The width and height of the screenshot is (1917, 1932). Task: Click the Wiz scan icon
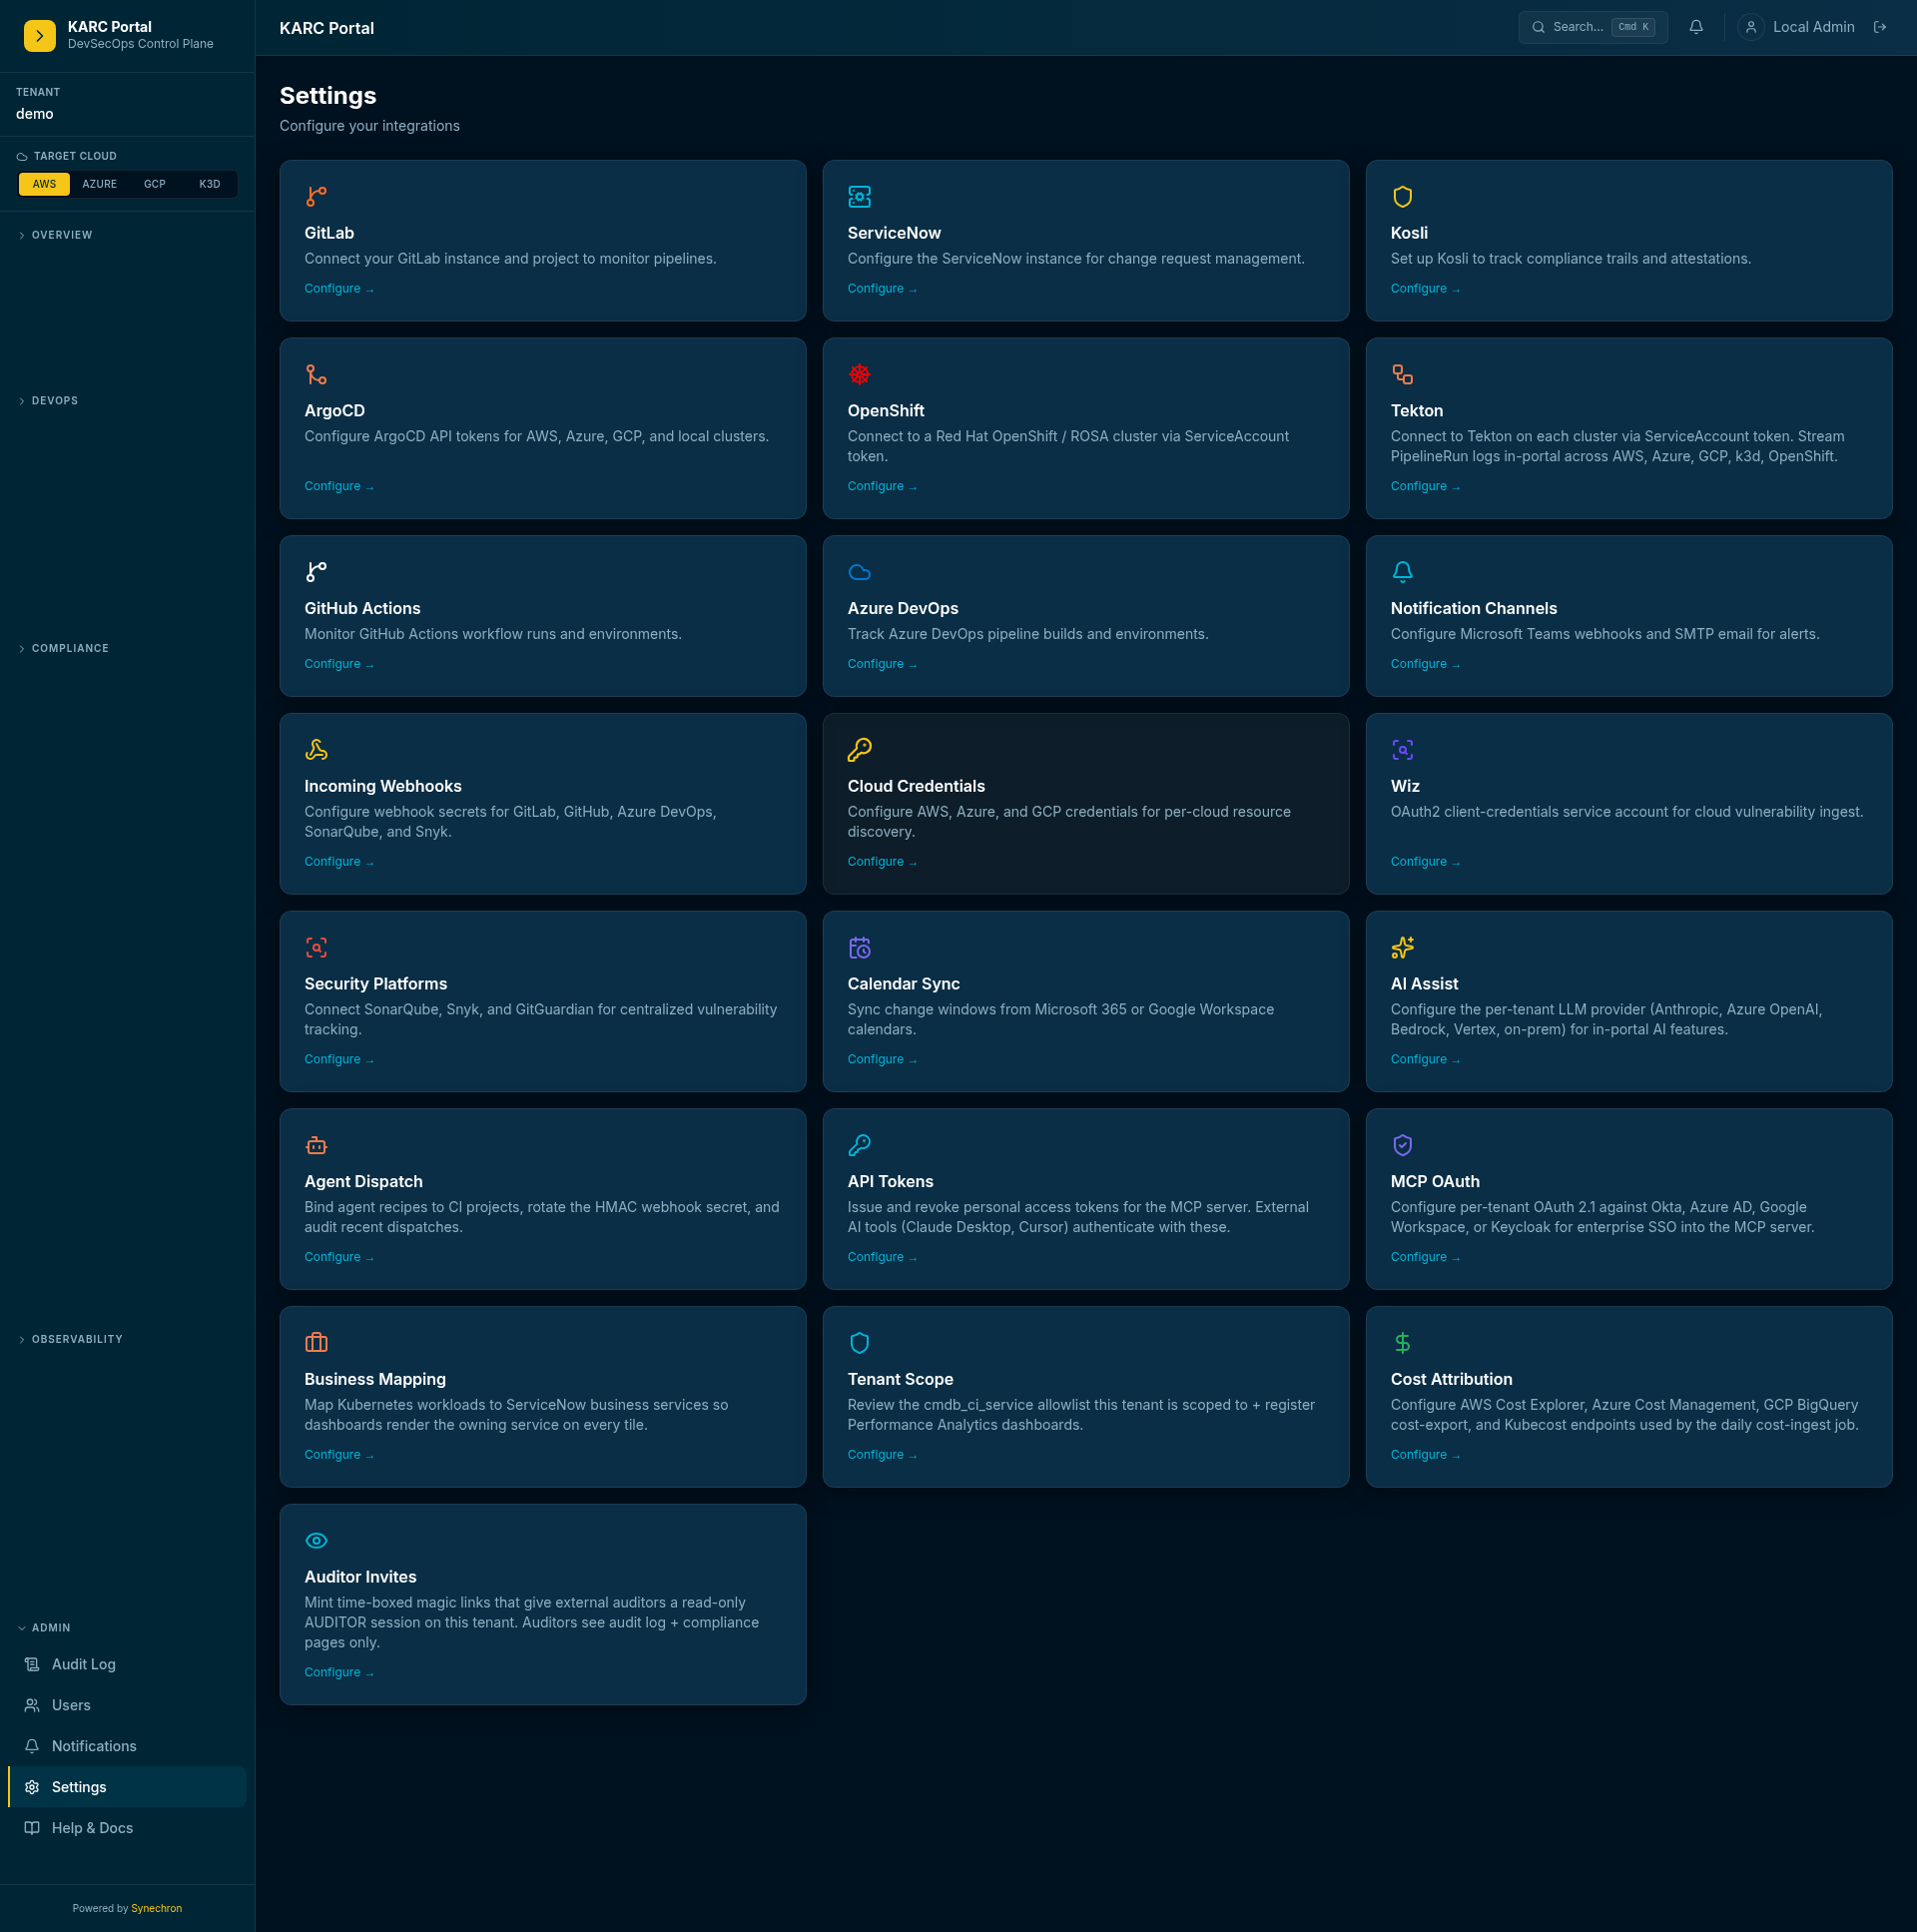point(1402,750)
